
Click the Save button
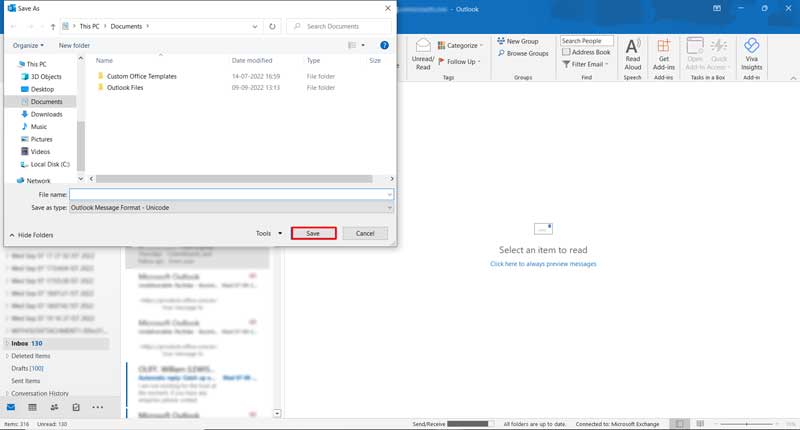[313, 233]
